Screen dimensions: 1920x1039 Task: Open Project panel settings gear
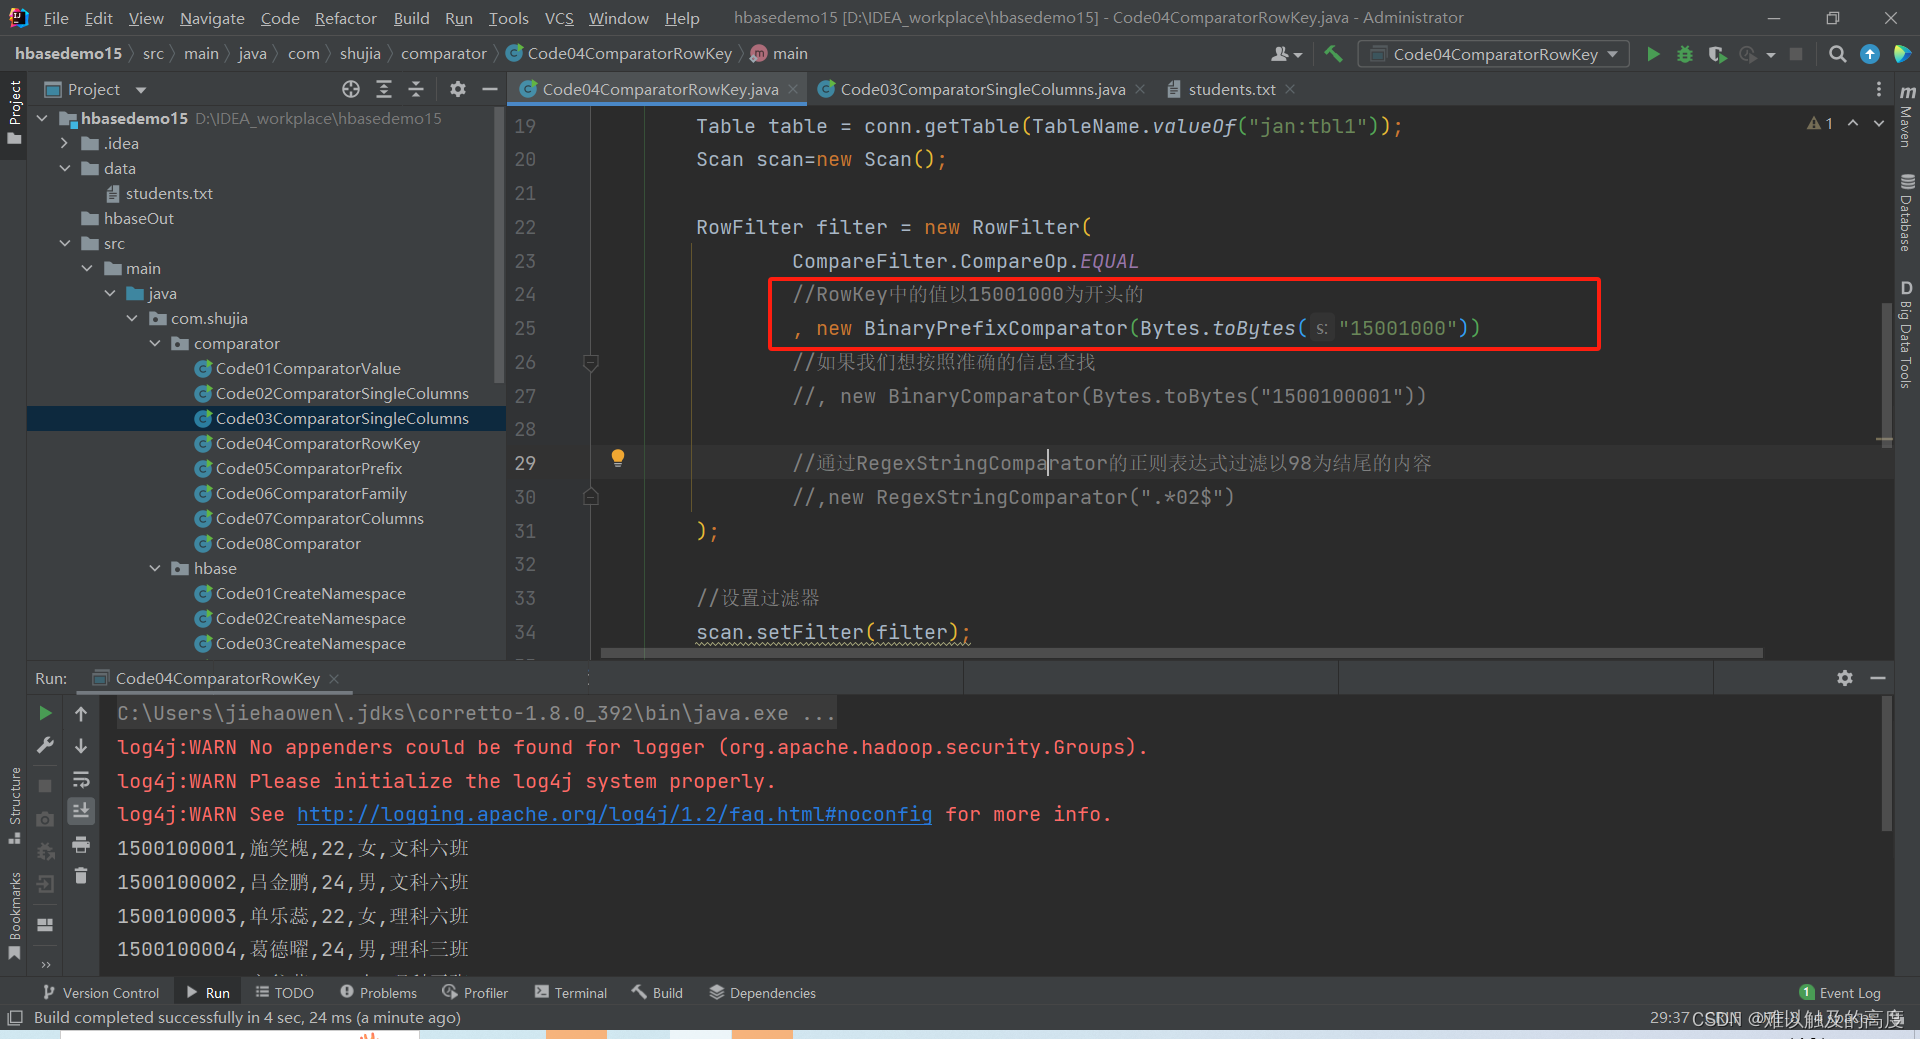click(x=458, y=89)
